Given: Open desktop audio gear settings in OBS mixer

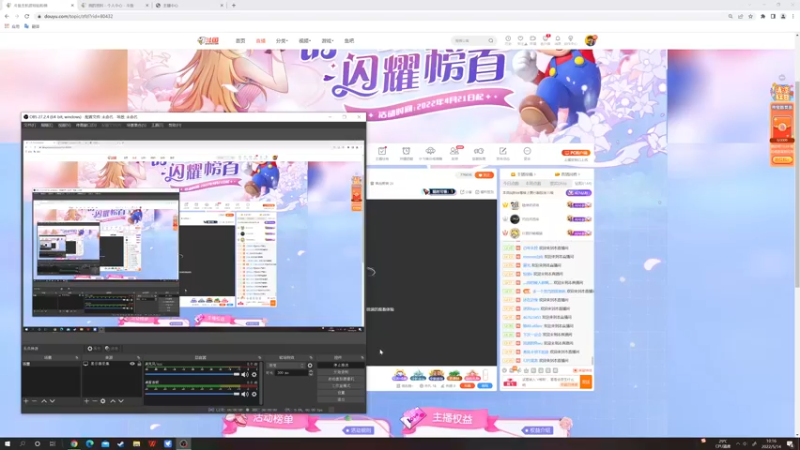Looking at the screenshot, I should [x=254, y=394].
